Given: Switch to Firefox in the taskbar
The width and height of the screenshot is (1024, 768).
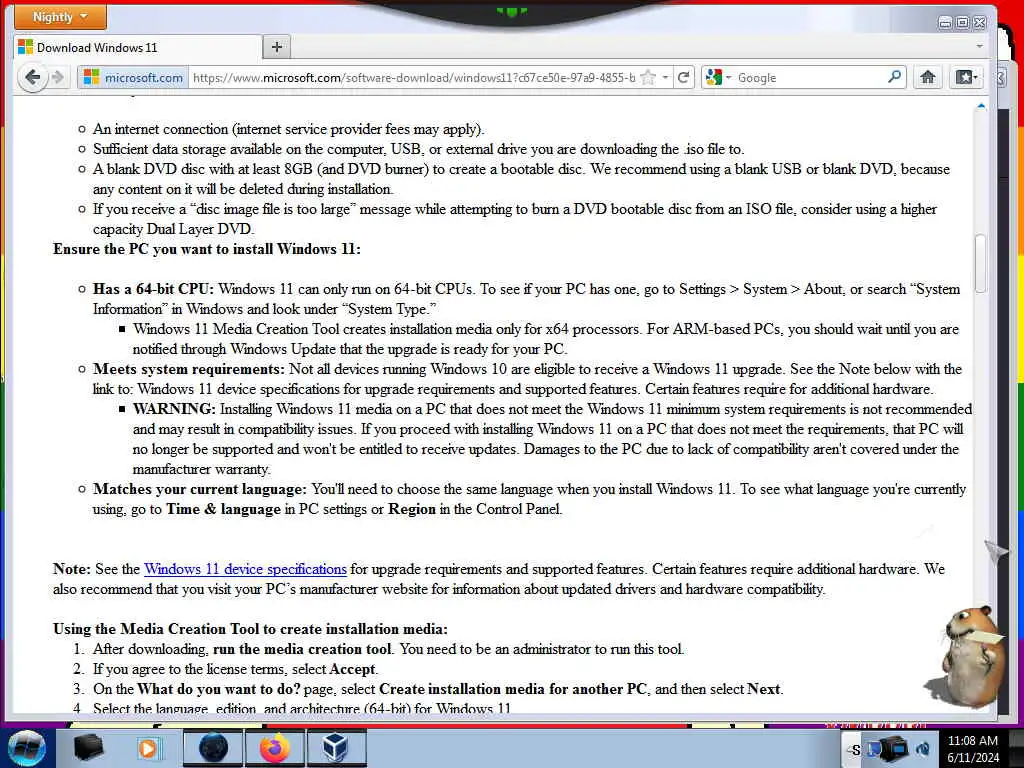Looking at the screenshot, I should [x=274, y=748].
